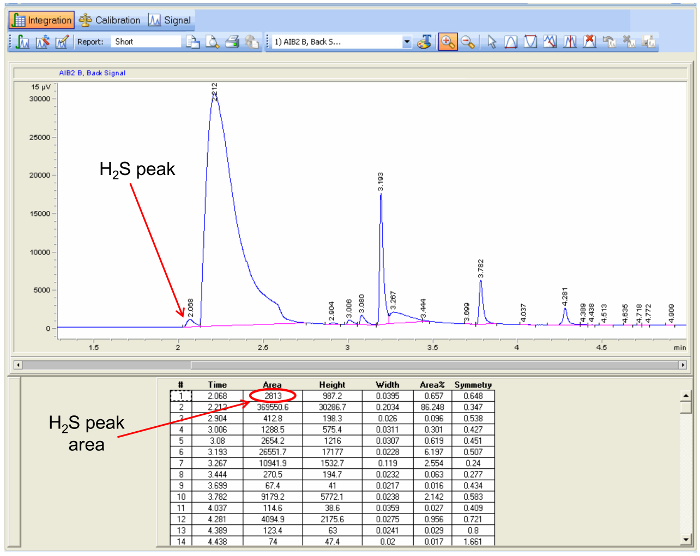Click time cell 2.068 in the table
700x556 pixels.
[x=217, y=396]
